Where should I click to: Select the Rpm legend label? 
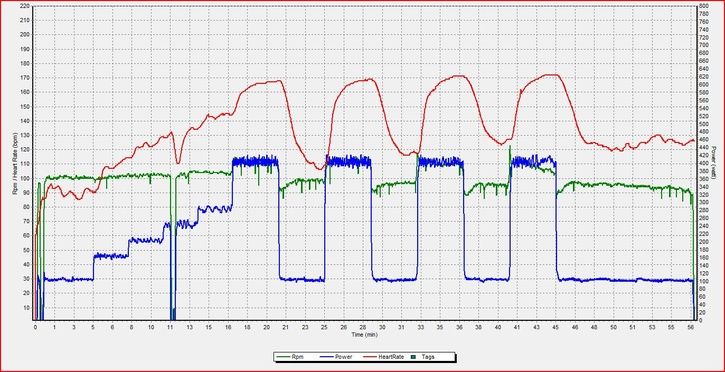296,357
